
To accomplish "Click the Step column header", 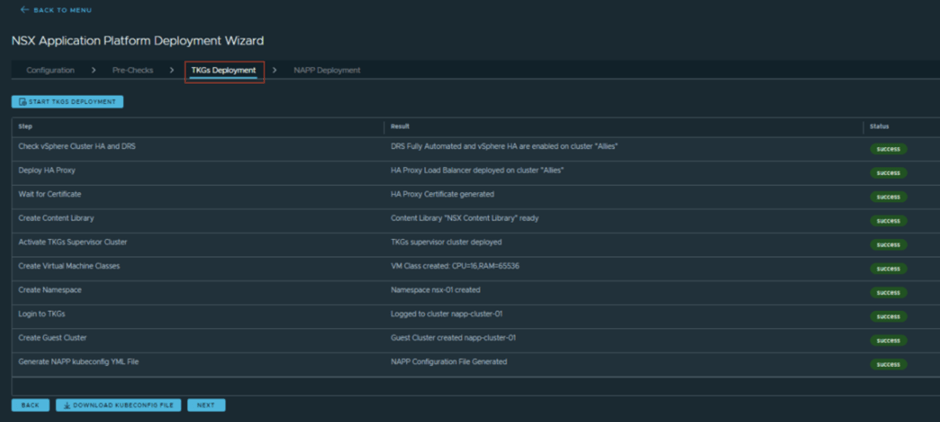I will point(25,127).
